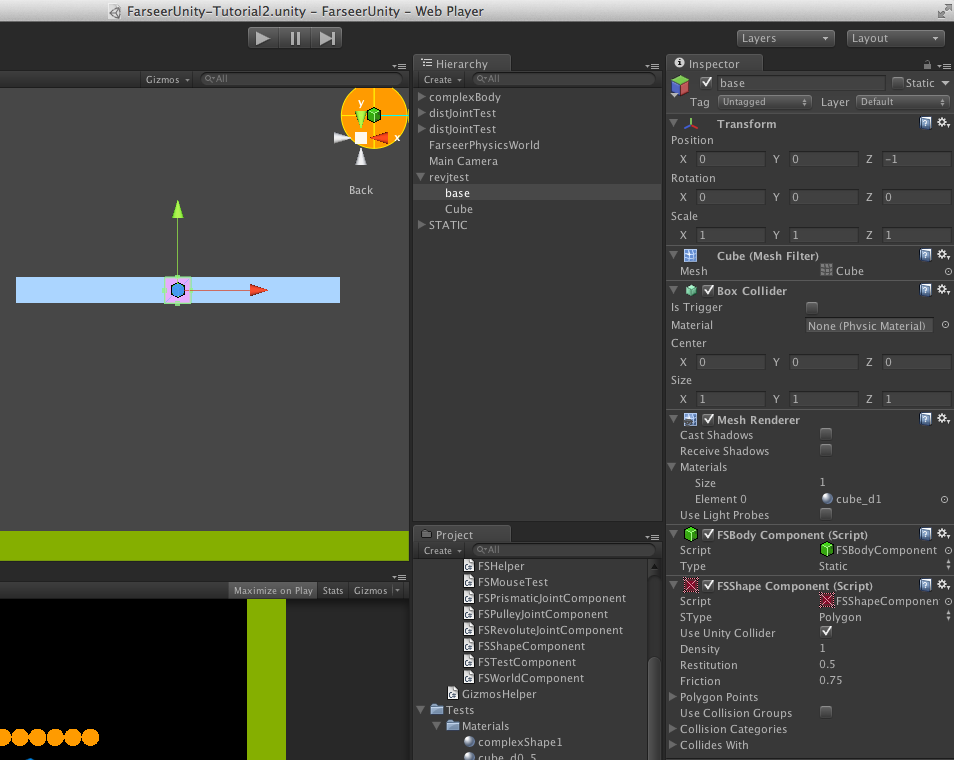Viewport: 954px width, 760px height.
Task: Toggle the Static checkbox
Action: pos(897,83)
